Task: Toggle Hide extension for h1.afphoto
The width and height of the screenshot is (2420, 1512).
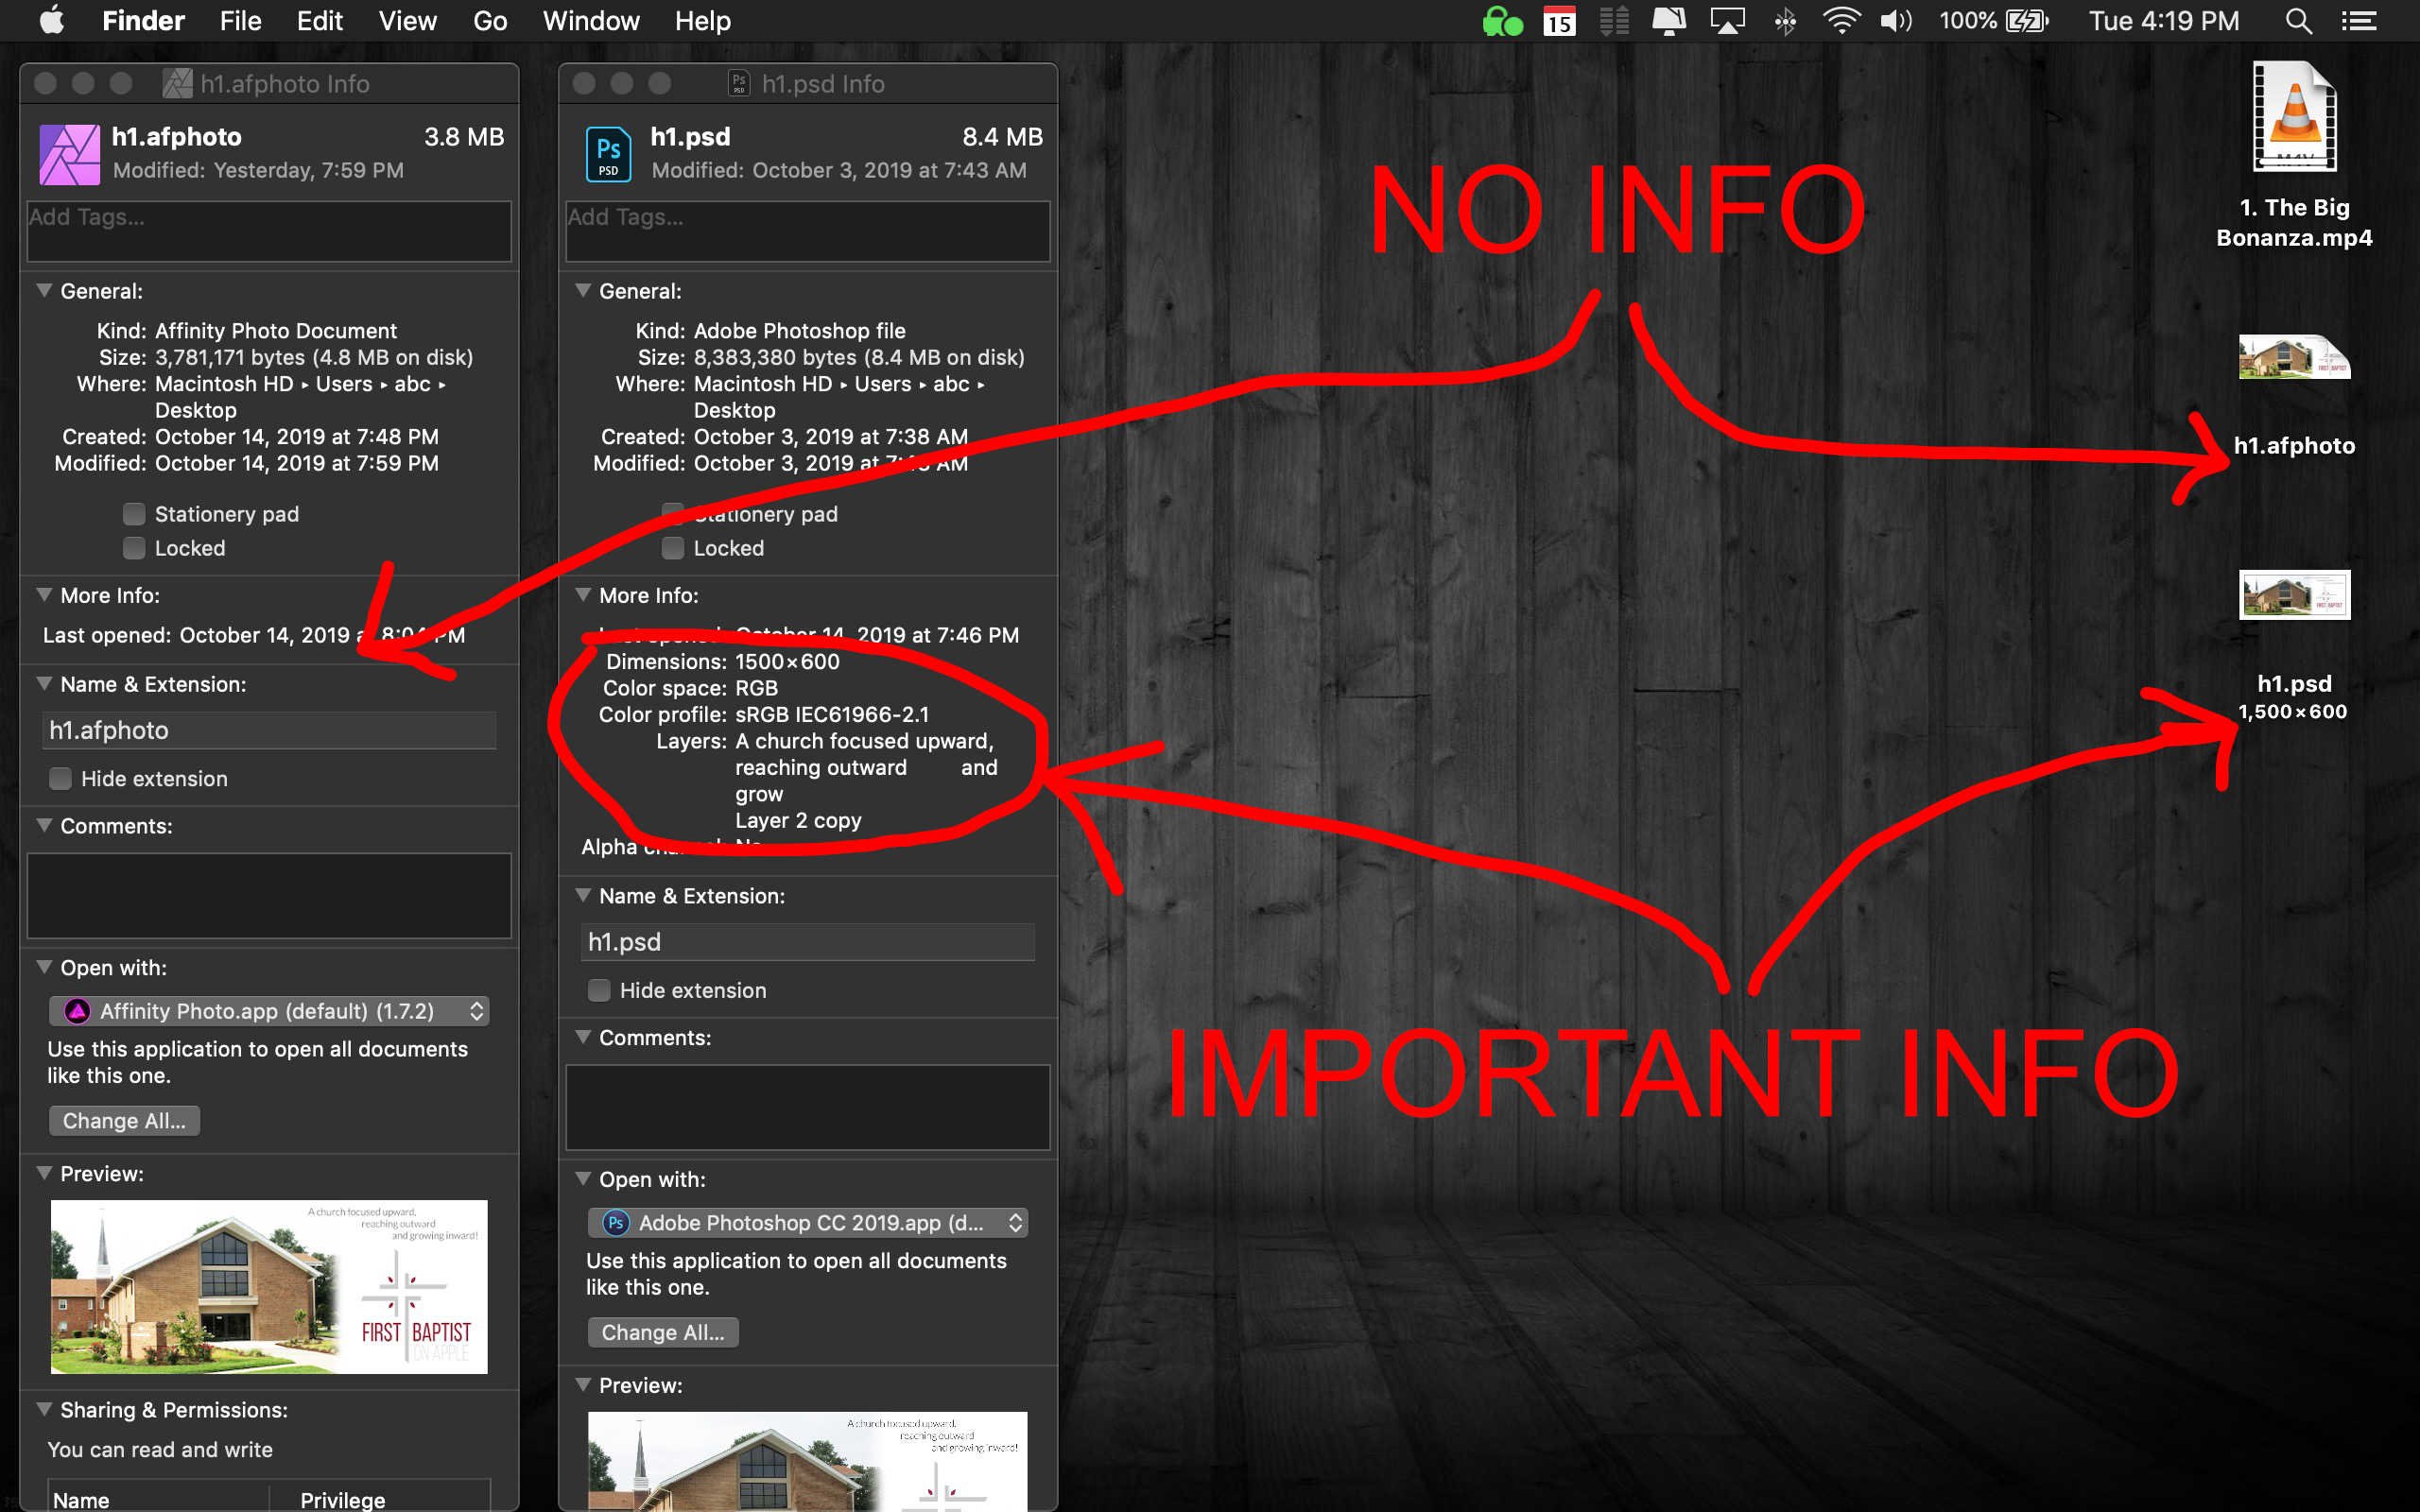Action: tap(58, 779)
